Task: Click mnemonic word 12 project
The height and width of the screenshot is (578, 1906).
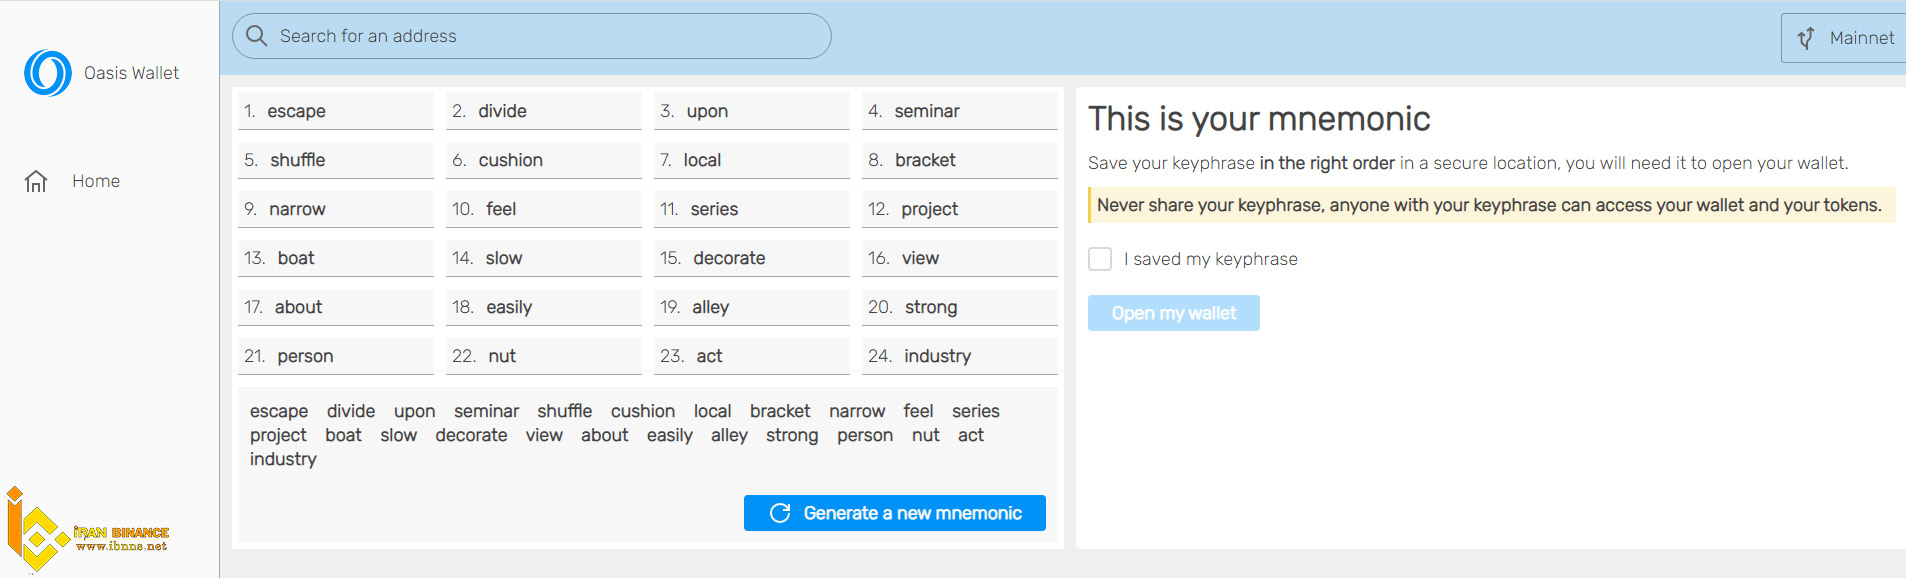Action: 960,209
